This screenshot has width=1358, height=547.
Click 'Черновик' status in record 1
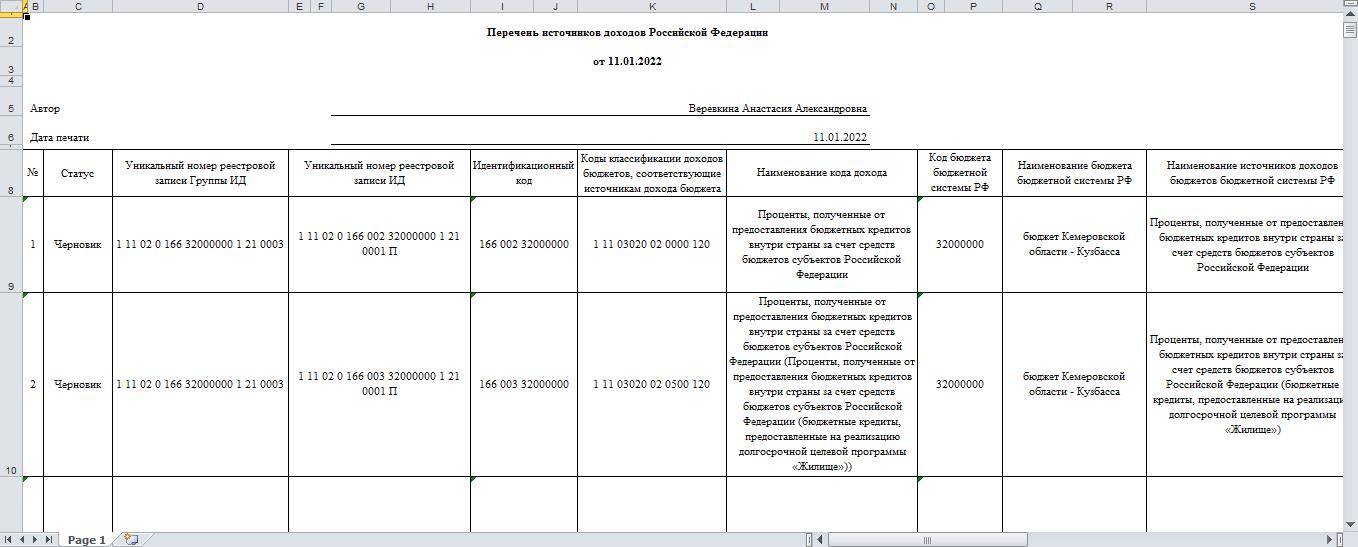point(78,244)
